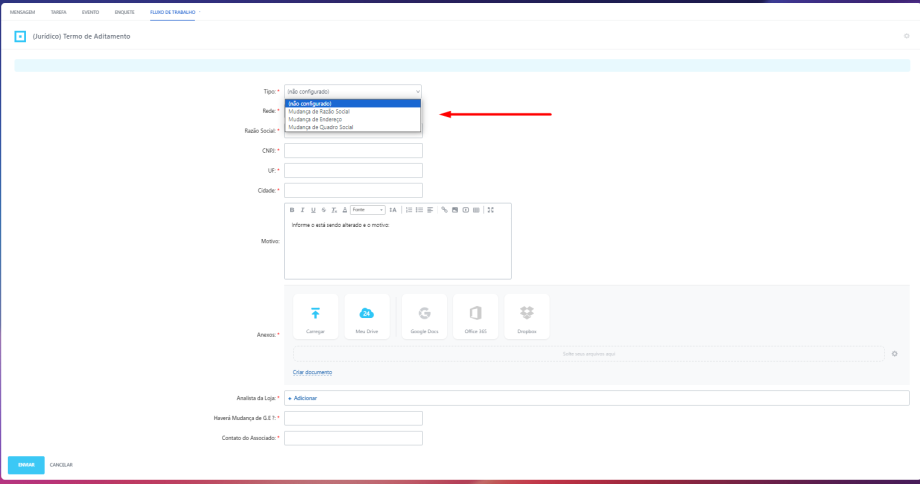
Task: Open the Enquete tab
Action: point(124,11)
